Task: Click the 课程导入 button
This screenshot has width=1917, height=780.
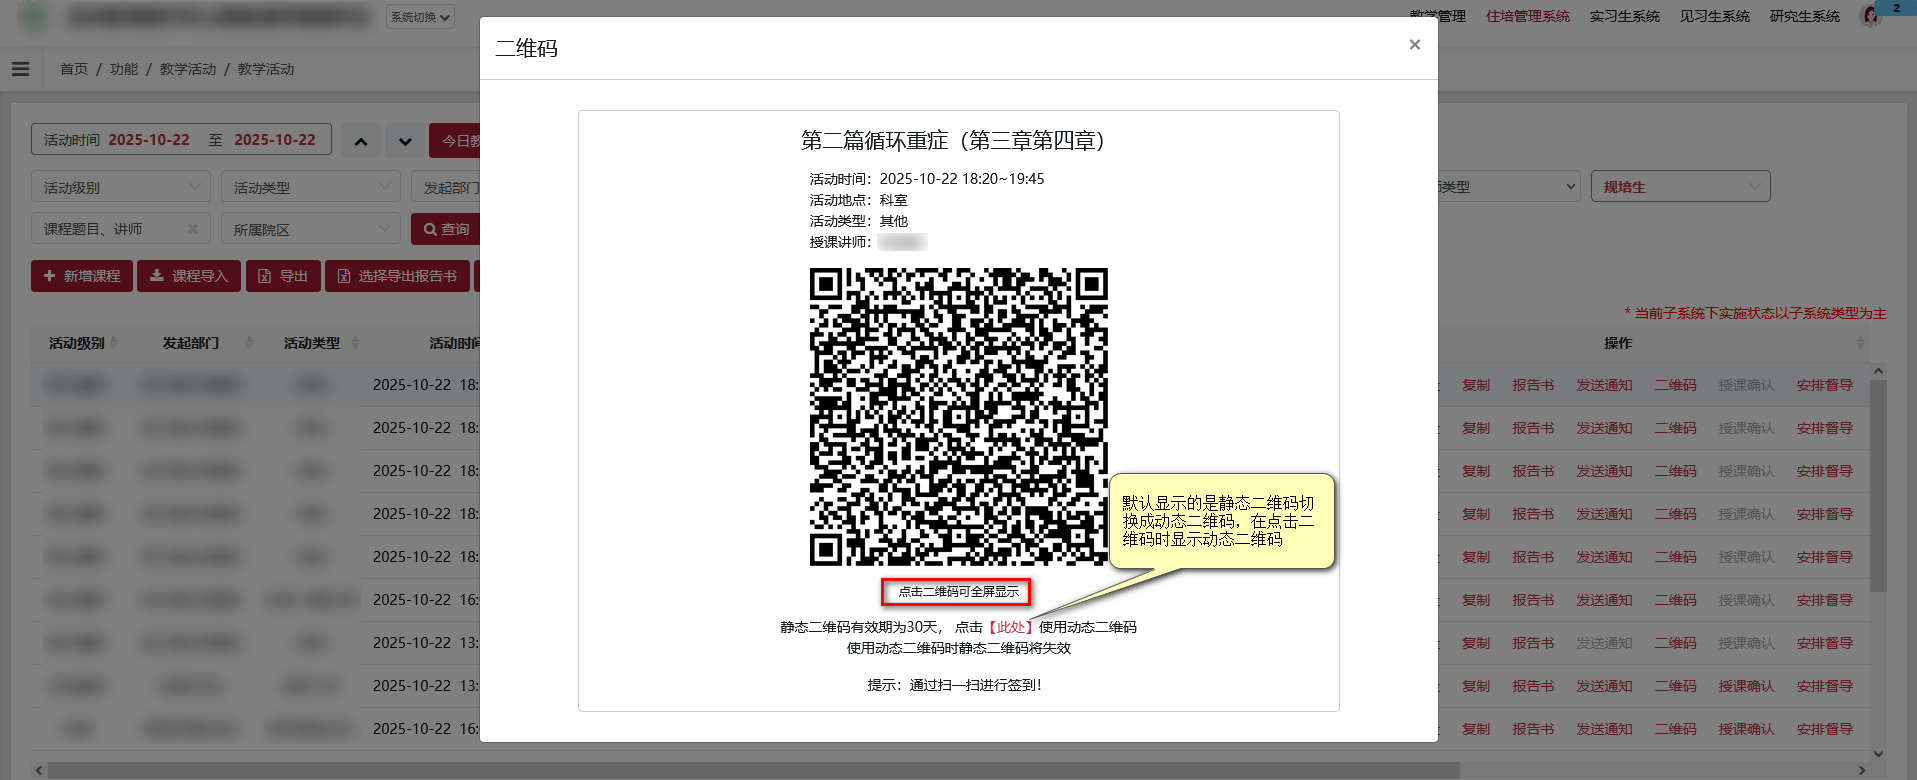Action: point(189,276)
